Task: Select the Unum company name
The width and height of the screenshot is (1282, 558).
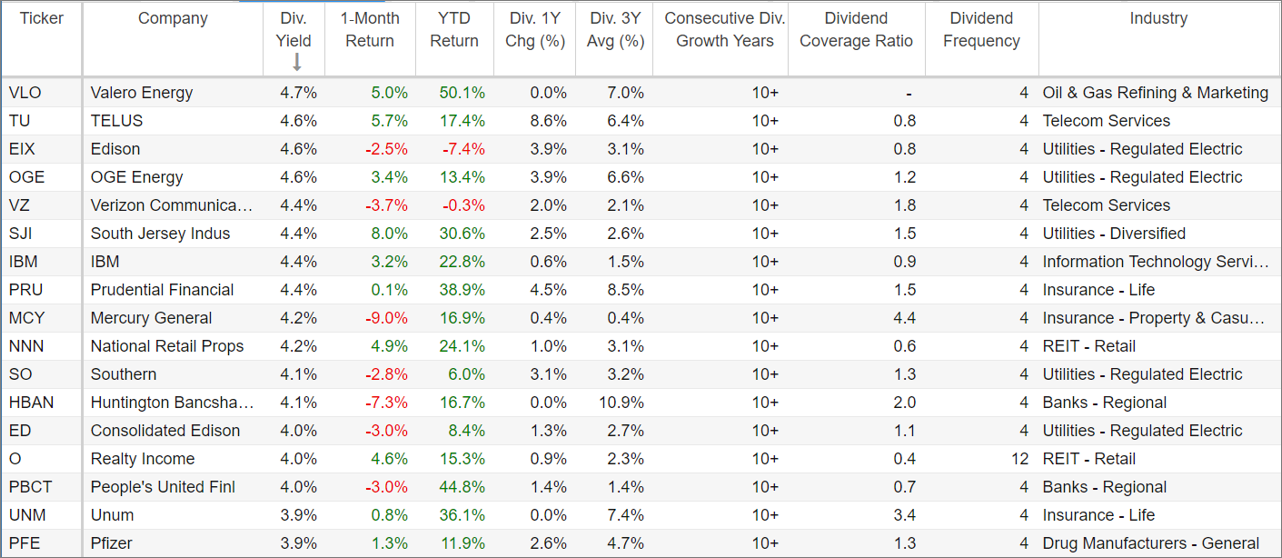Action: click(x=112, y=516)
